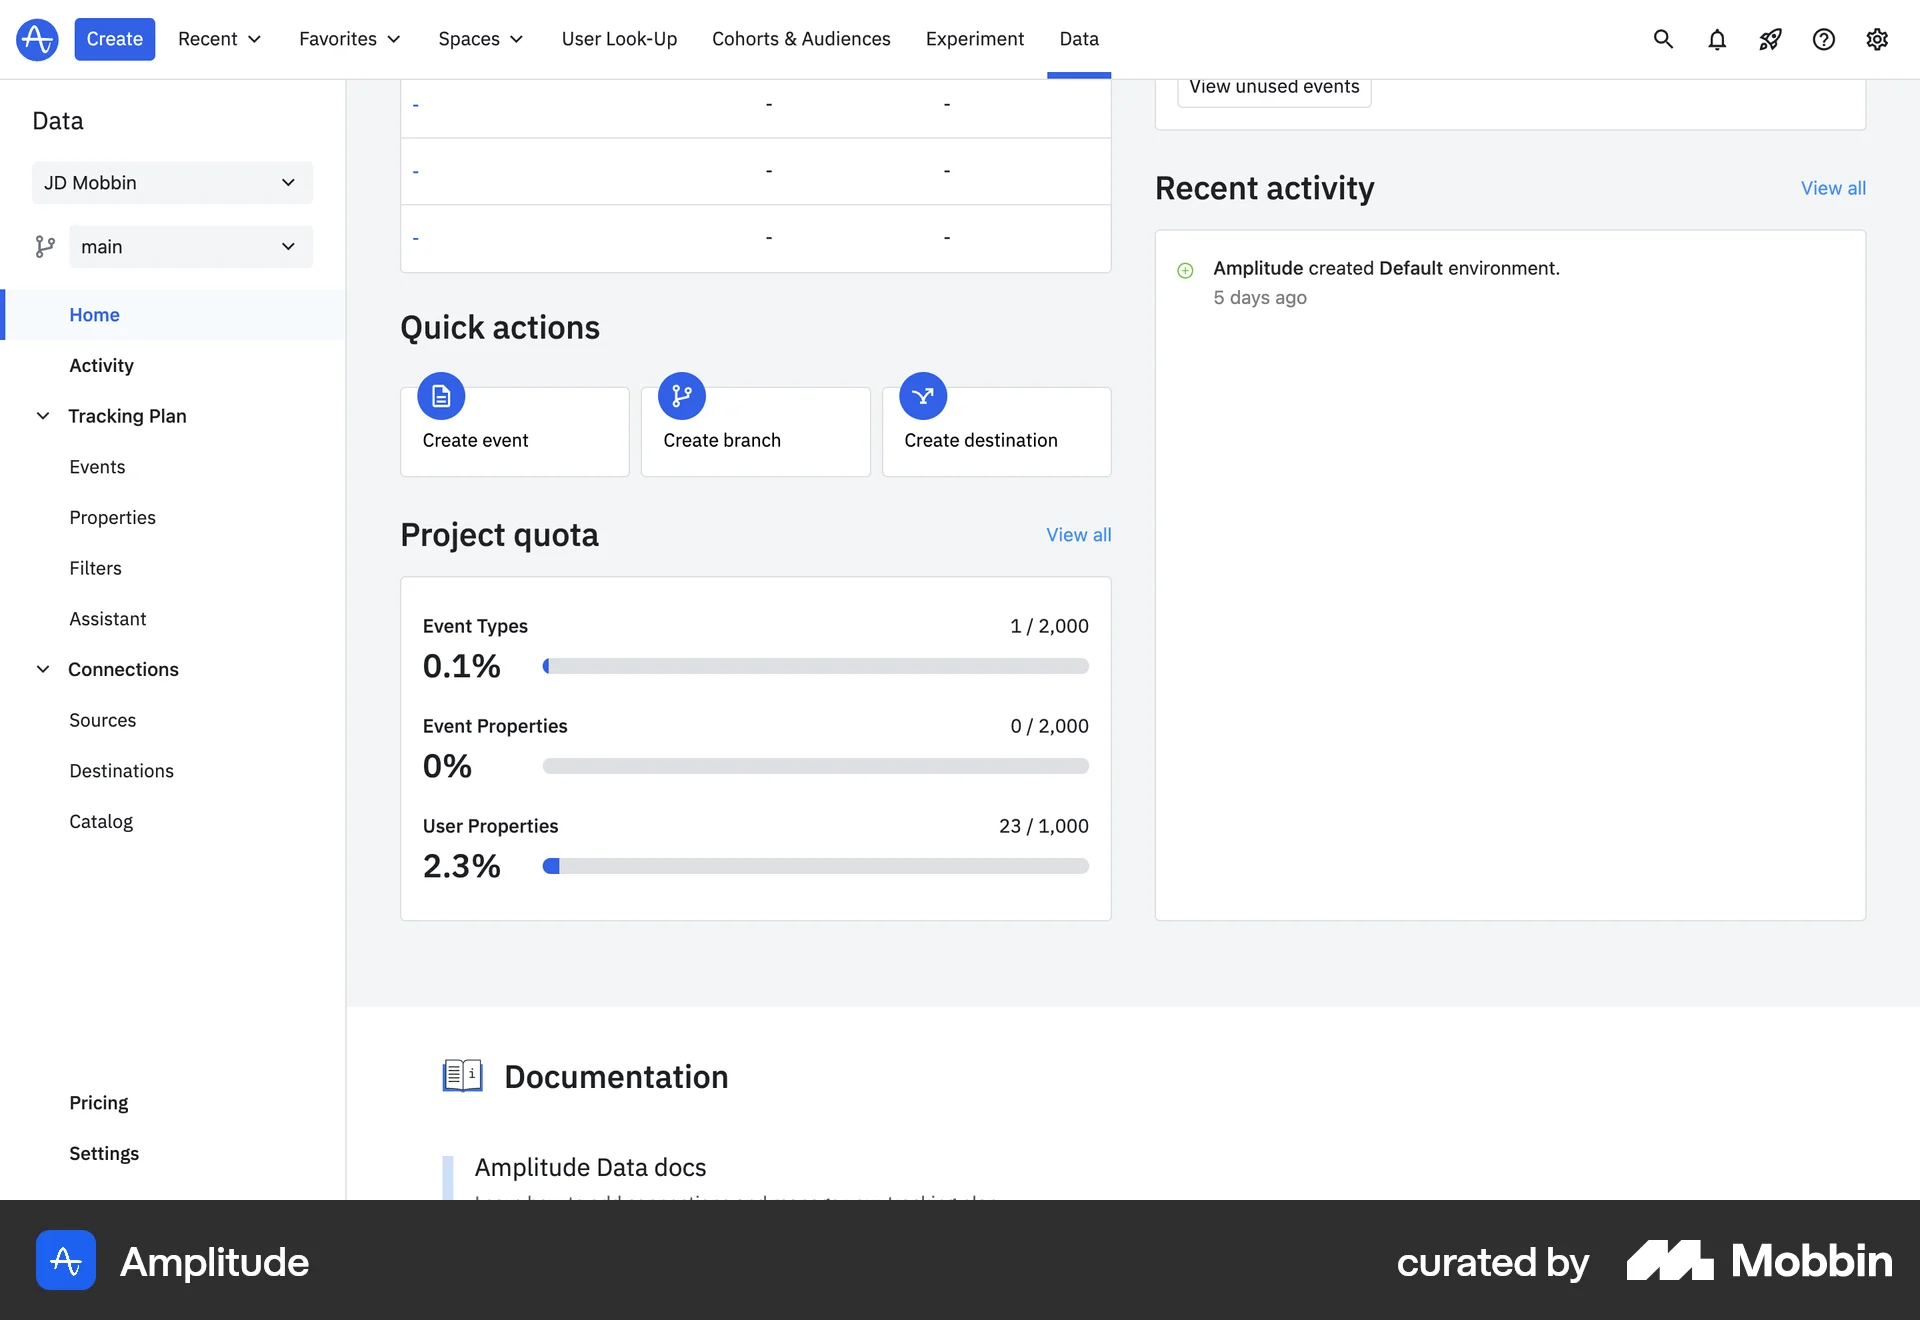Collapse the Tracking Plan section
Viewport: 1920px width, 1320px height.
[43, 416]
